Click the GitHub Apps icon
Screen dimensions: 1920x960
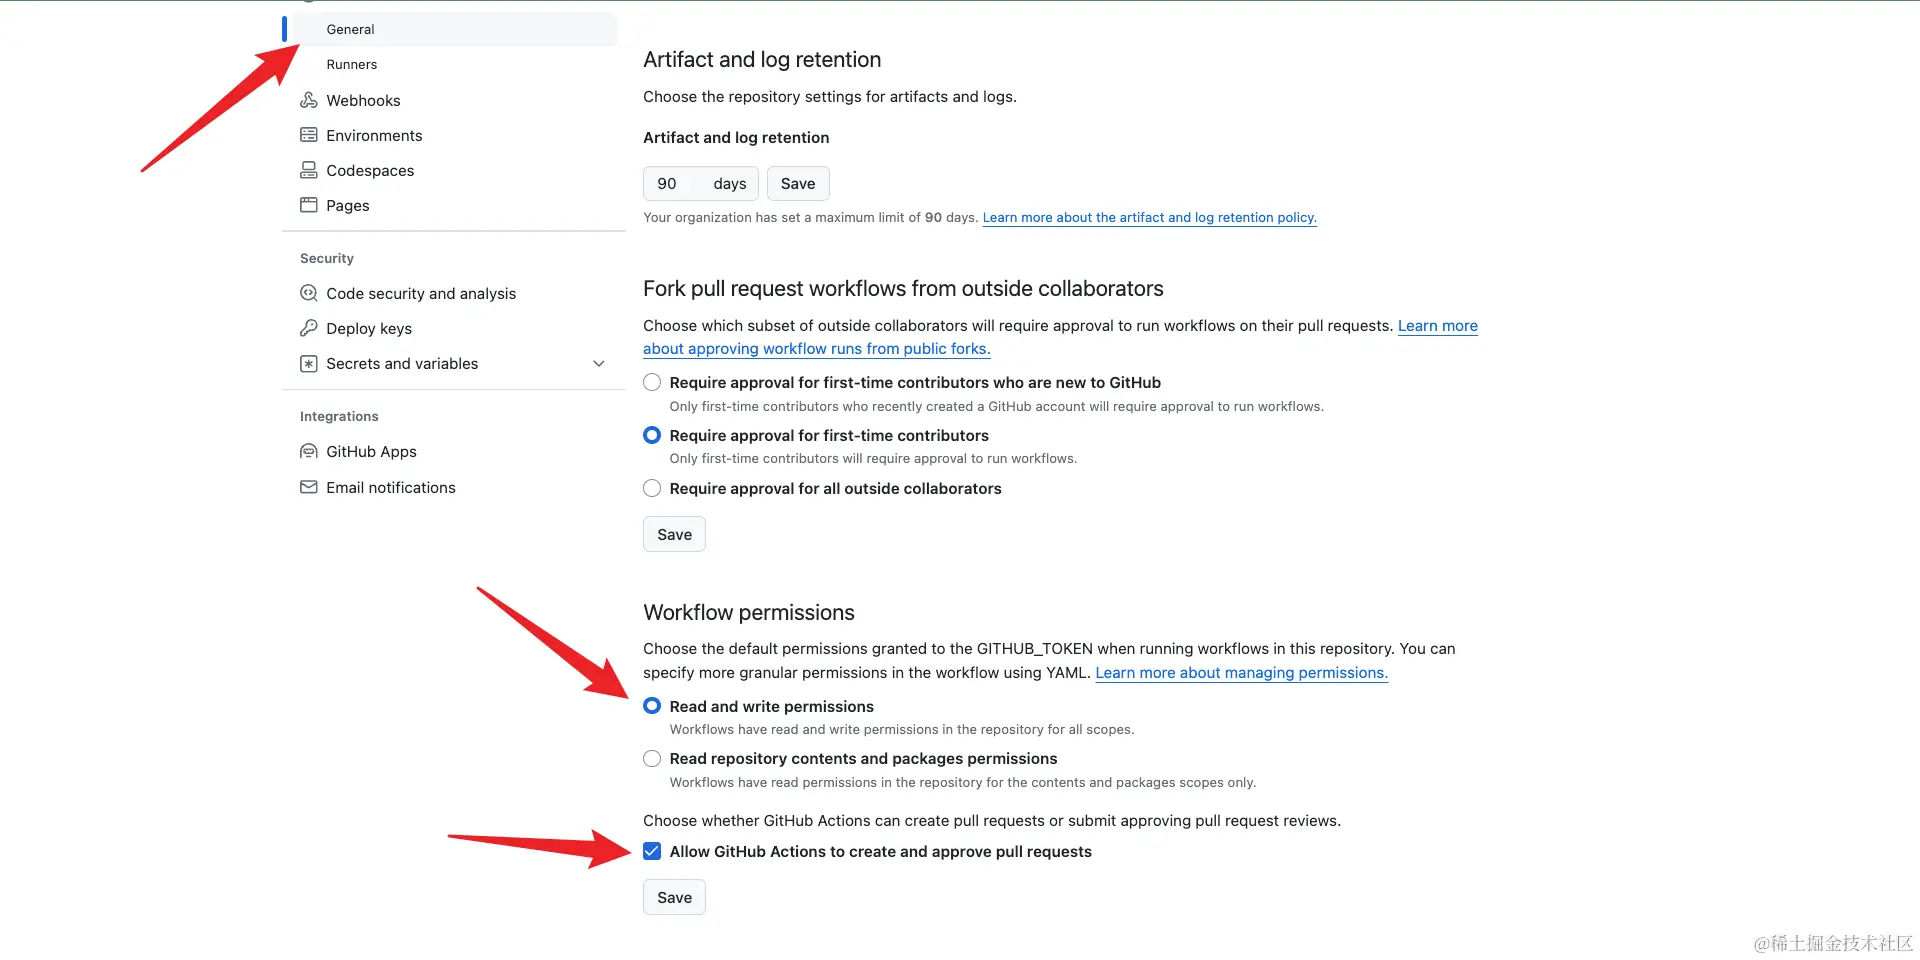click(x=309, y=451)
